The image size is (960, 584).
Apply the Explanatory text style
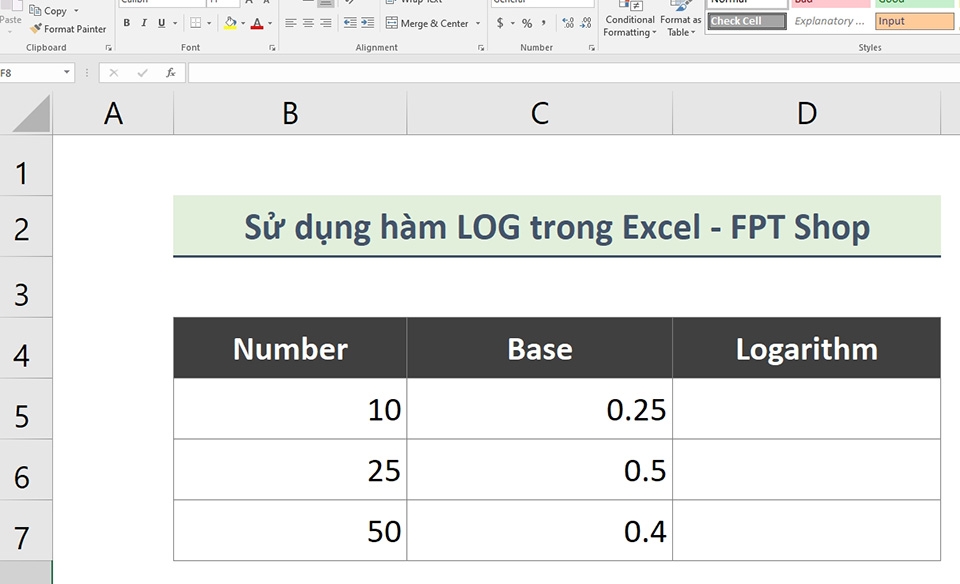tap(830, 21)
